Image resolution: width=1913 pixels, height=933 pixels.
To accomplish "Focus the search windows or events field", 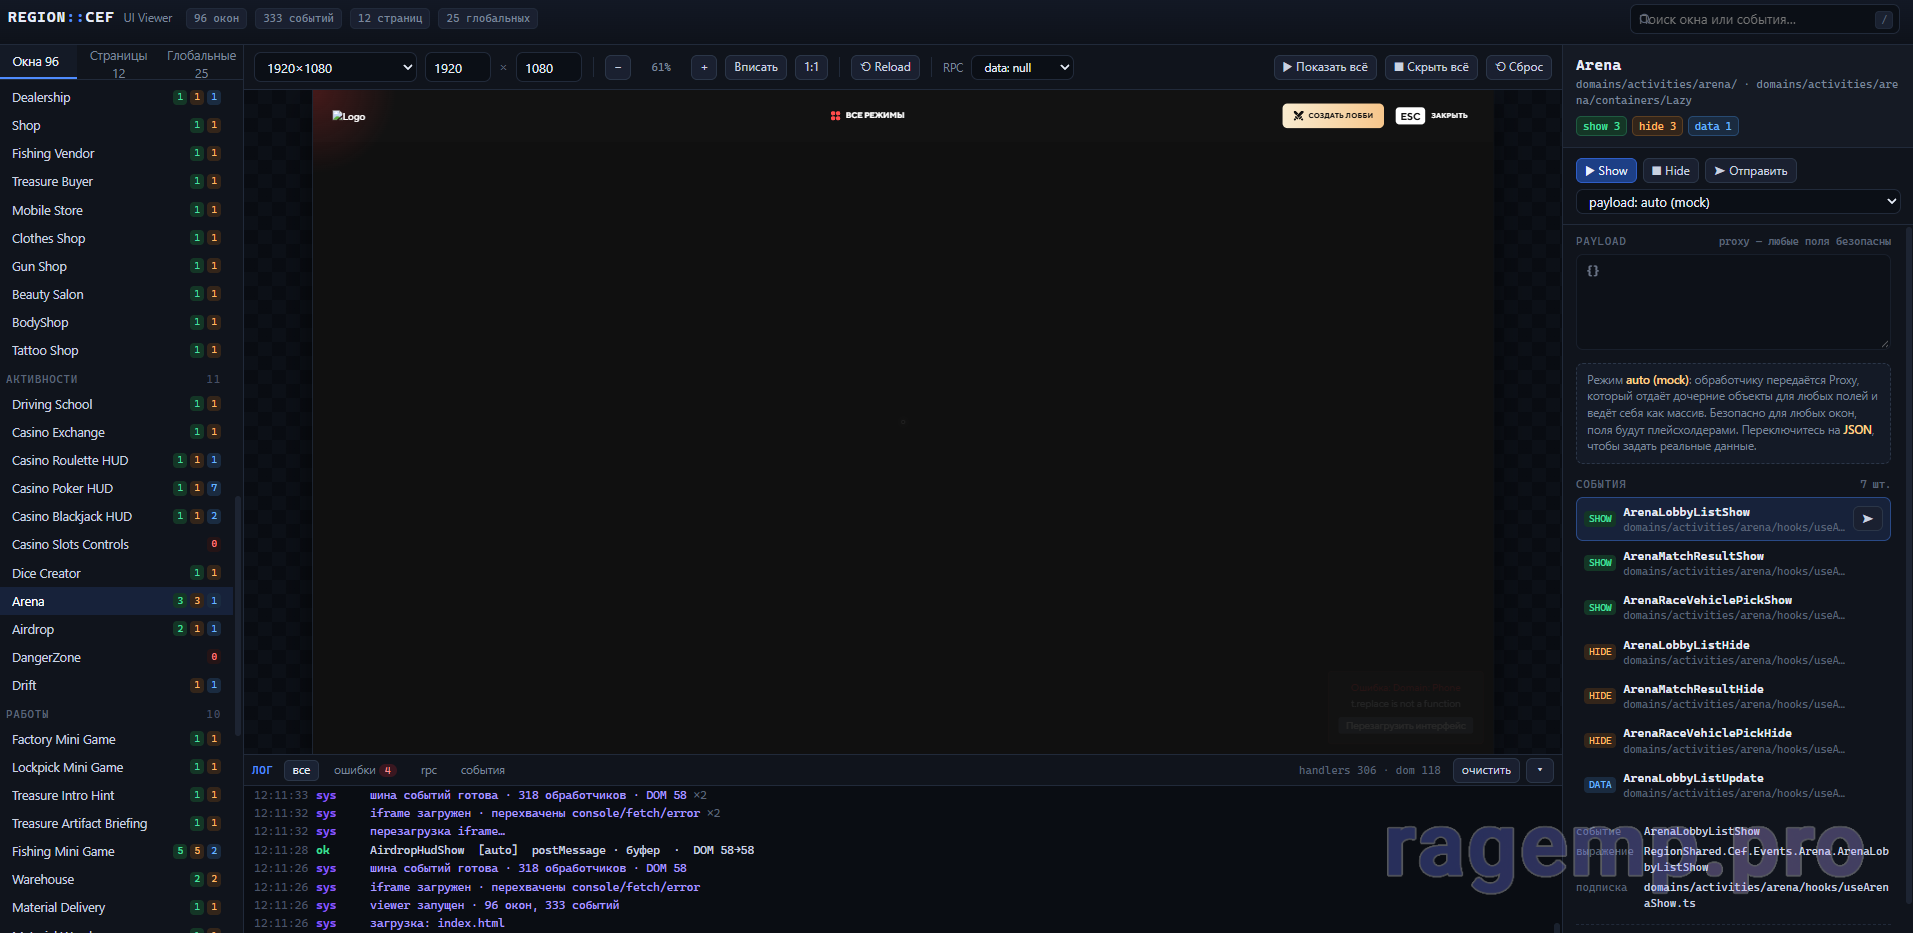I will pyautogui.click(x=1765, y=19).
